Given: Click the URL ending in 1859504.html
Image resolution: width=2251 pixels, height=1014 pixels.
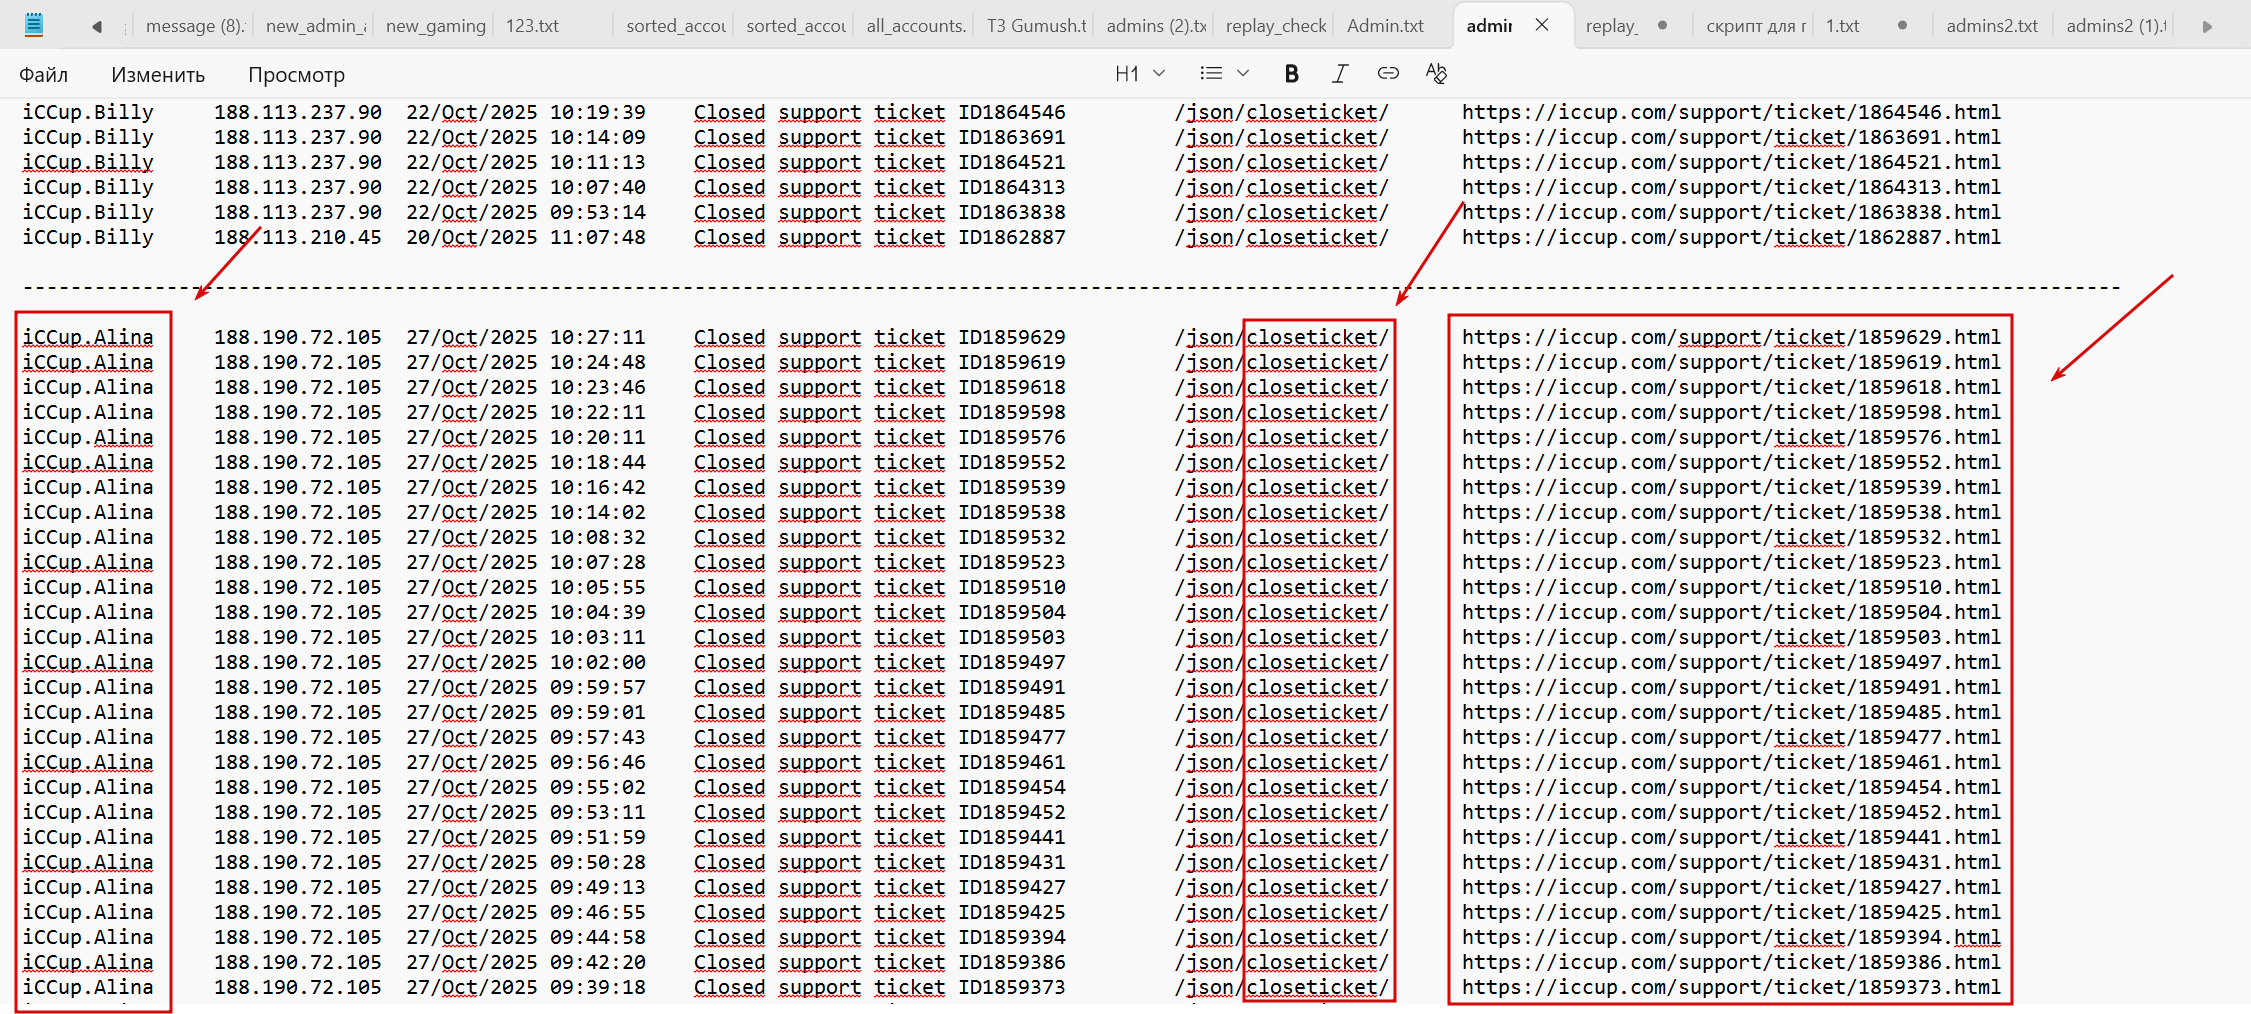Looking at the screenshot, I should coord(1731,612).
